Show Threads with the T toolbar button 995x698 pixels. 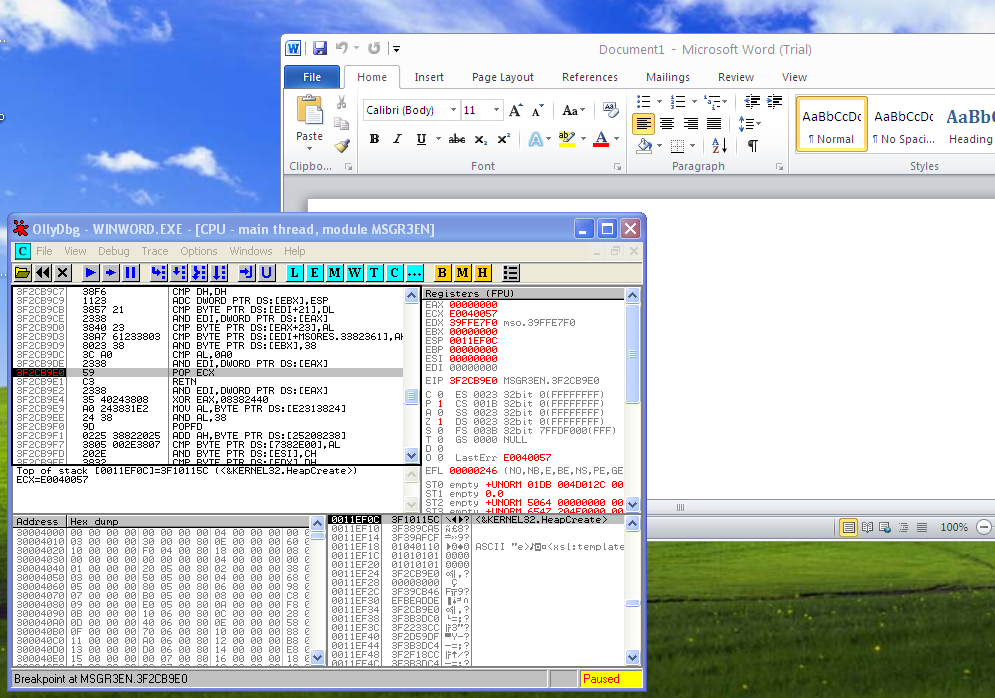click(x=374, y=273)
